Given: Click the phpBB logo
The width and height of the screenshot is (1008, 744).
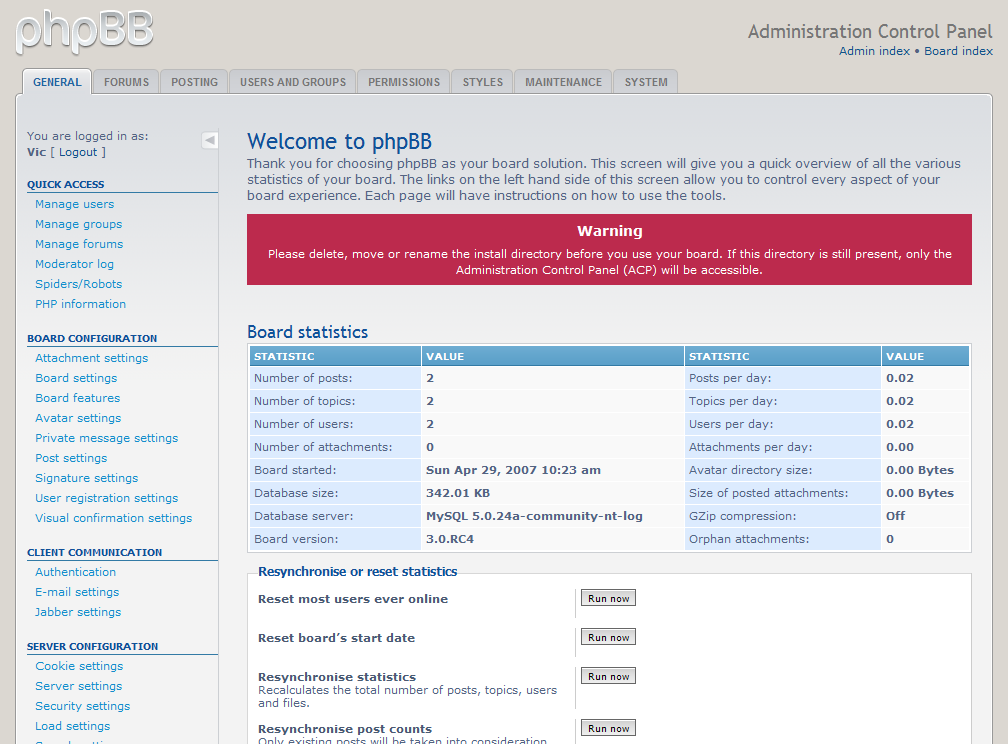Looking at the screenshot, I should tap(85, 30).
